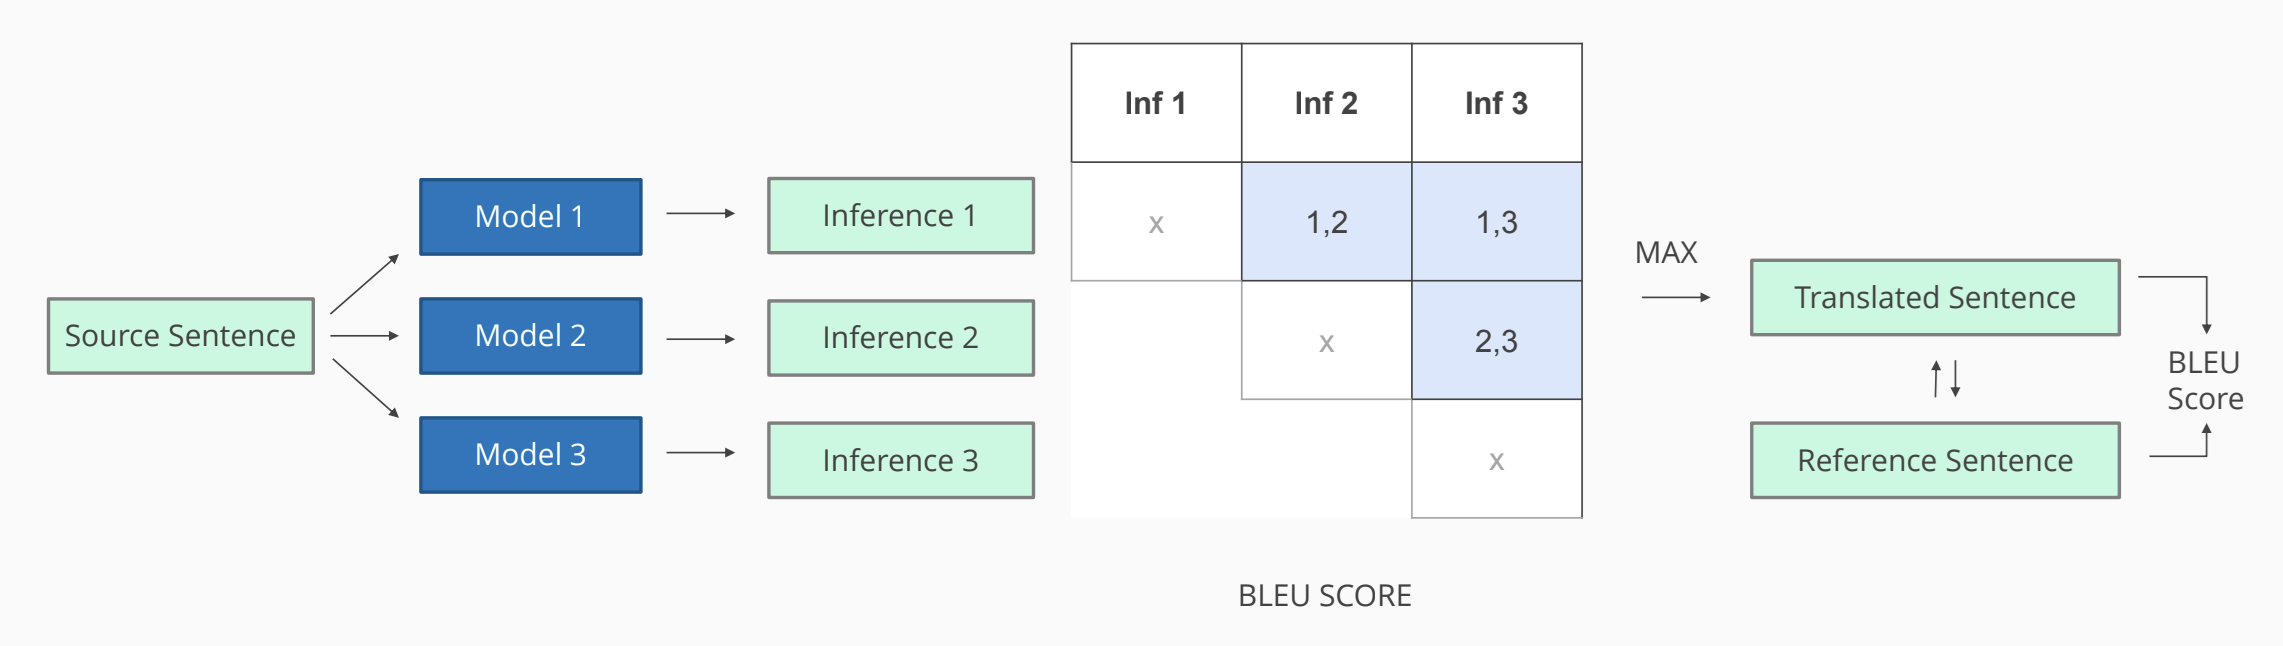The image size is (2283, 646).
Task: Select the Model 2 block
Action: [x=530, y=336]
